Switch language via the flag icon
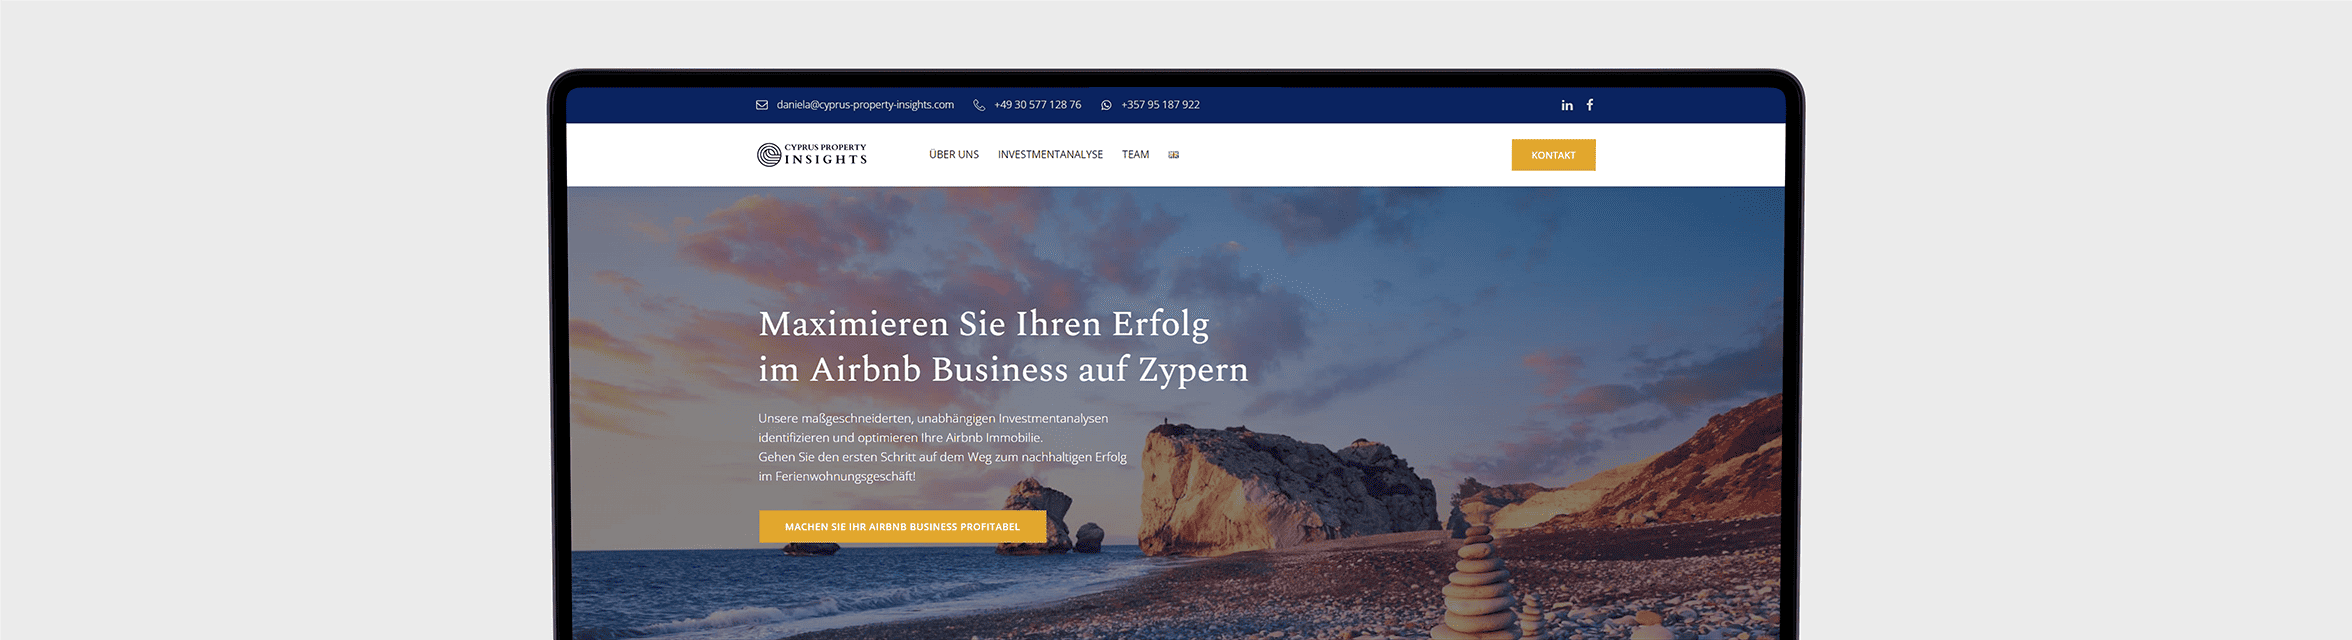This screenshot has height=640, width=2352. click(x=1174, y=155)
